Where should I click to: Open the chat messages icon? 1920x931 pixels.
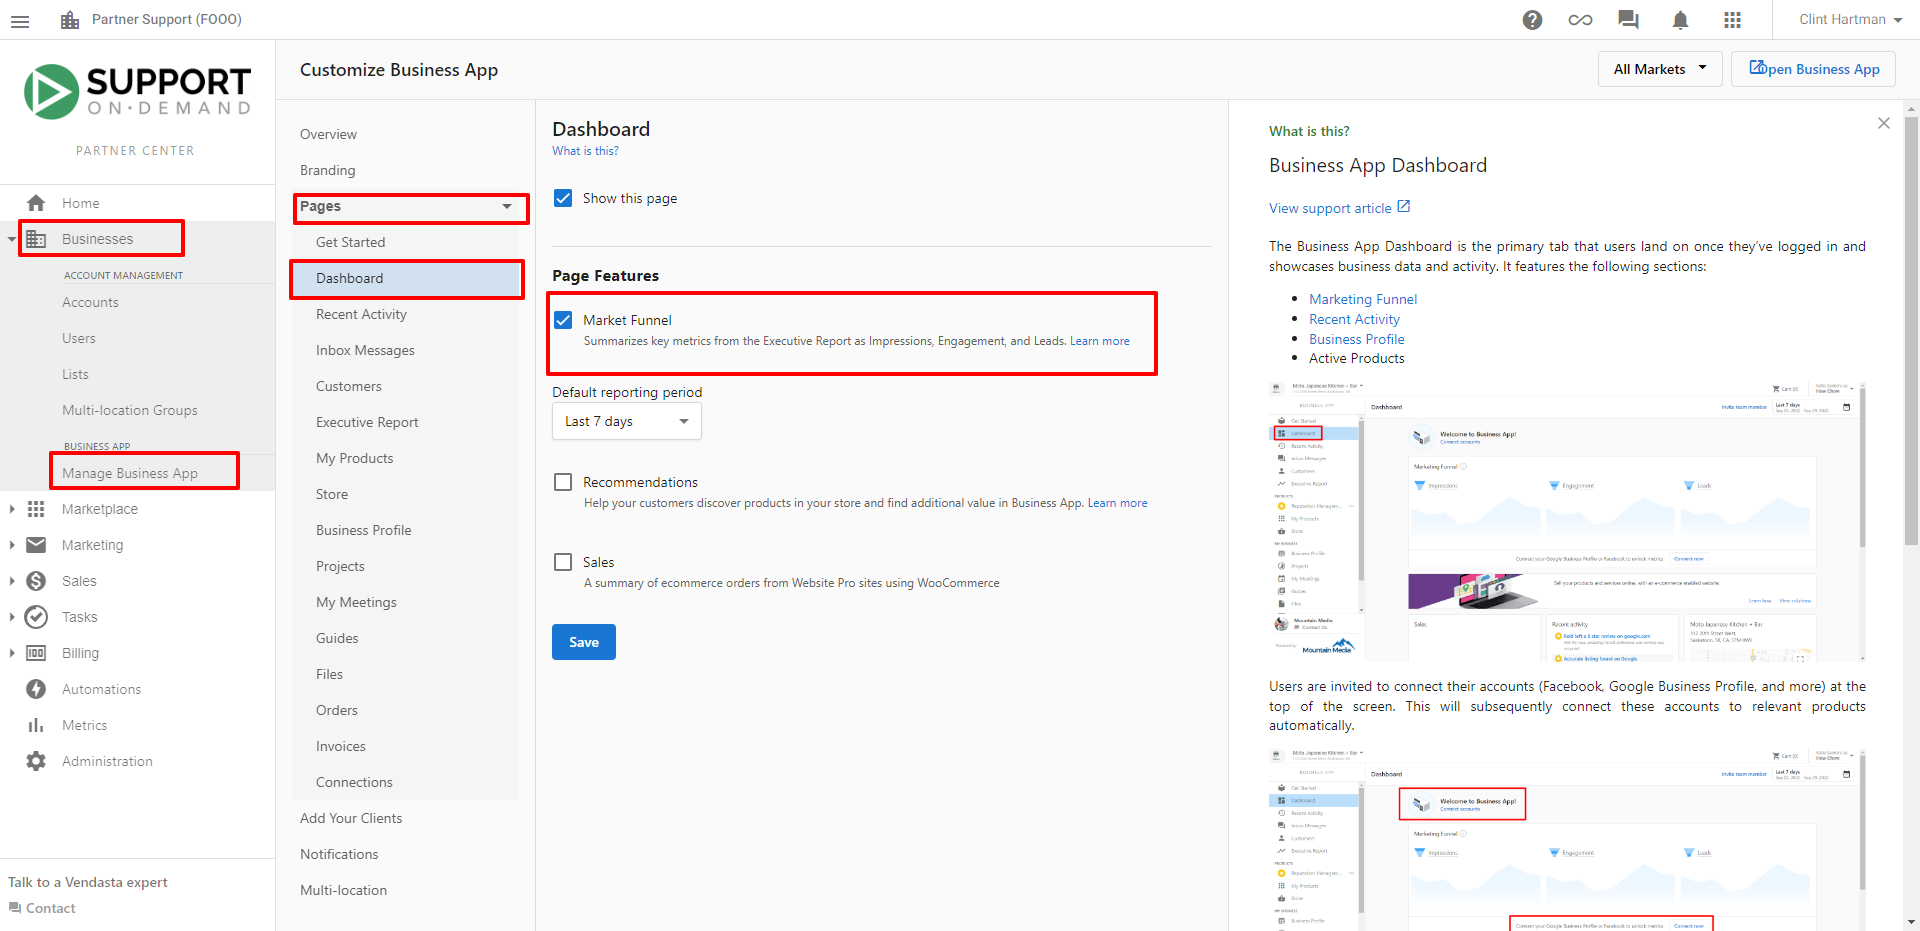point(1628,20)
